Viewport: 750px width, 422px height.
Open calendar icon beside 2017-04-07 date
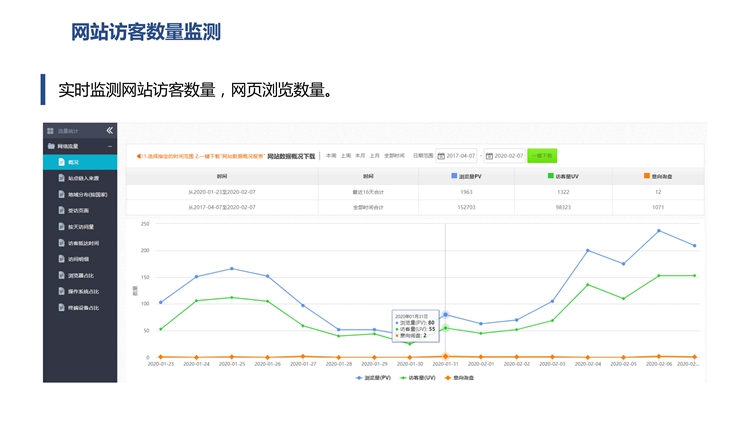click(x=442, y=156)
